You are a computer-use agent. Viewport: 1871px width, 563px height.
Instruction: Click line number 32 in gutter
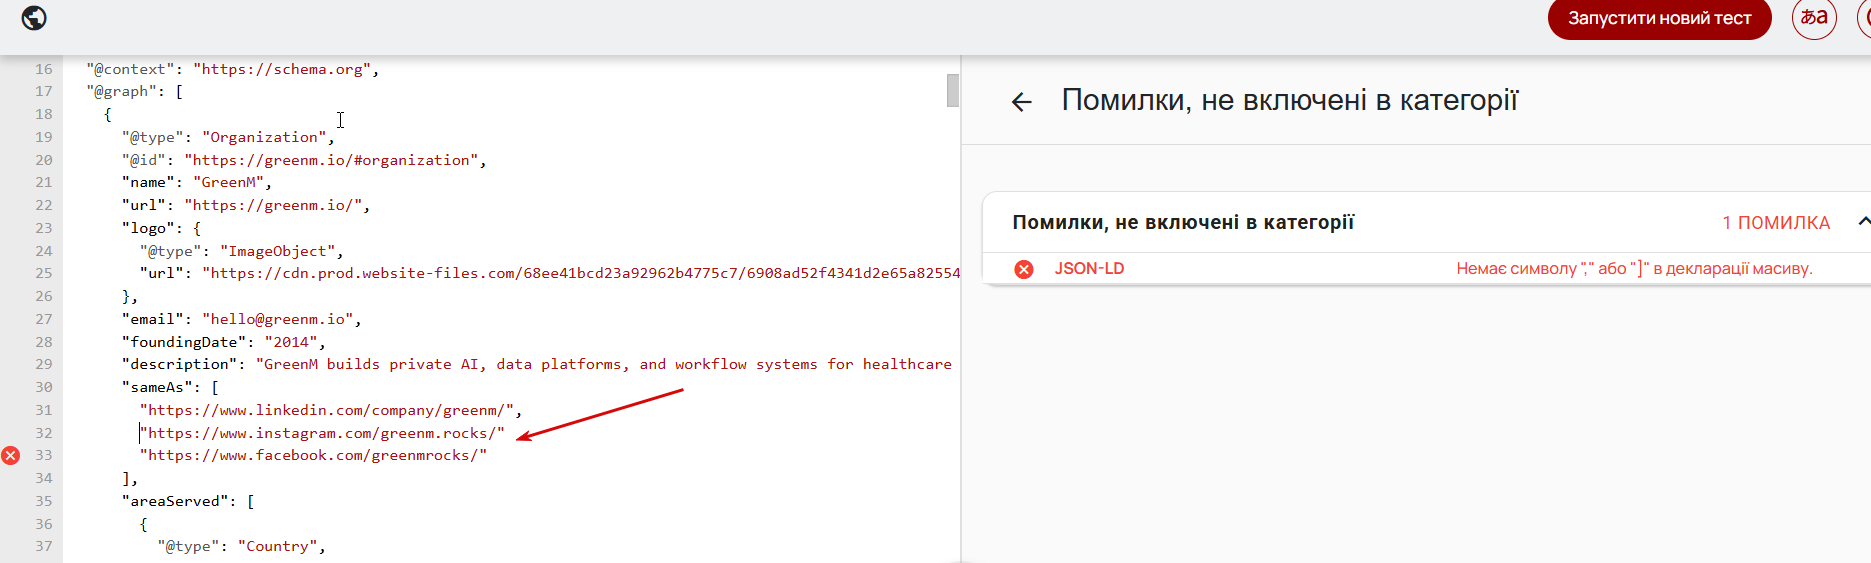pos(44,433)
